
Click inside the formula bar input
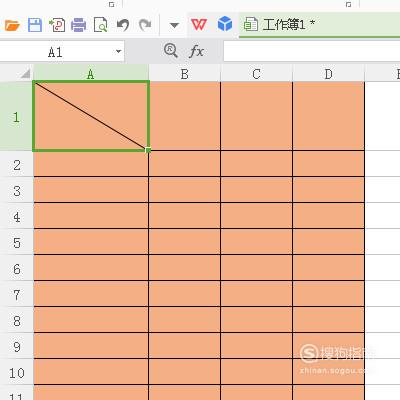point(312,51)
